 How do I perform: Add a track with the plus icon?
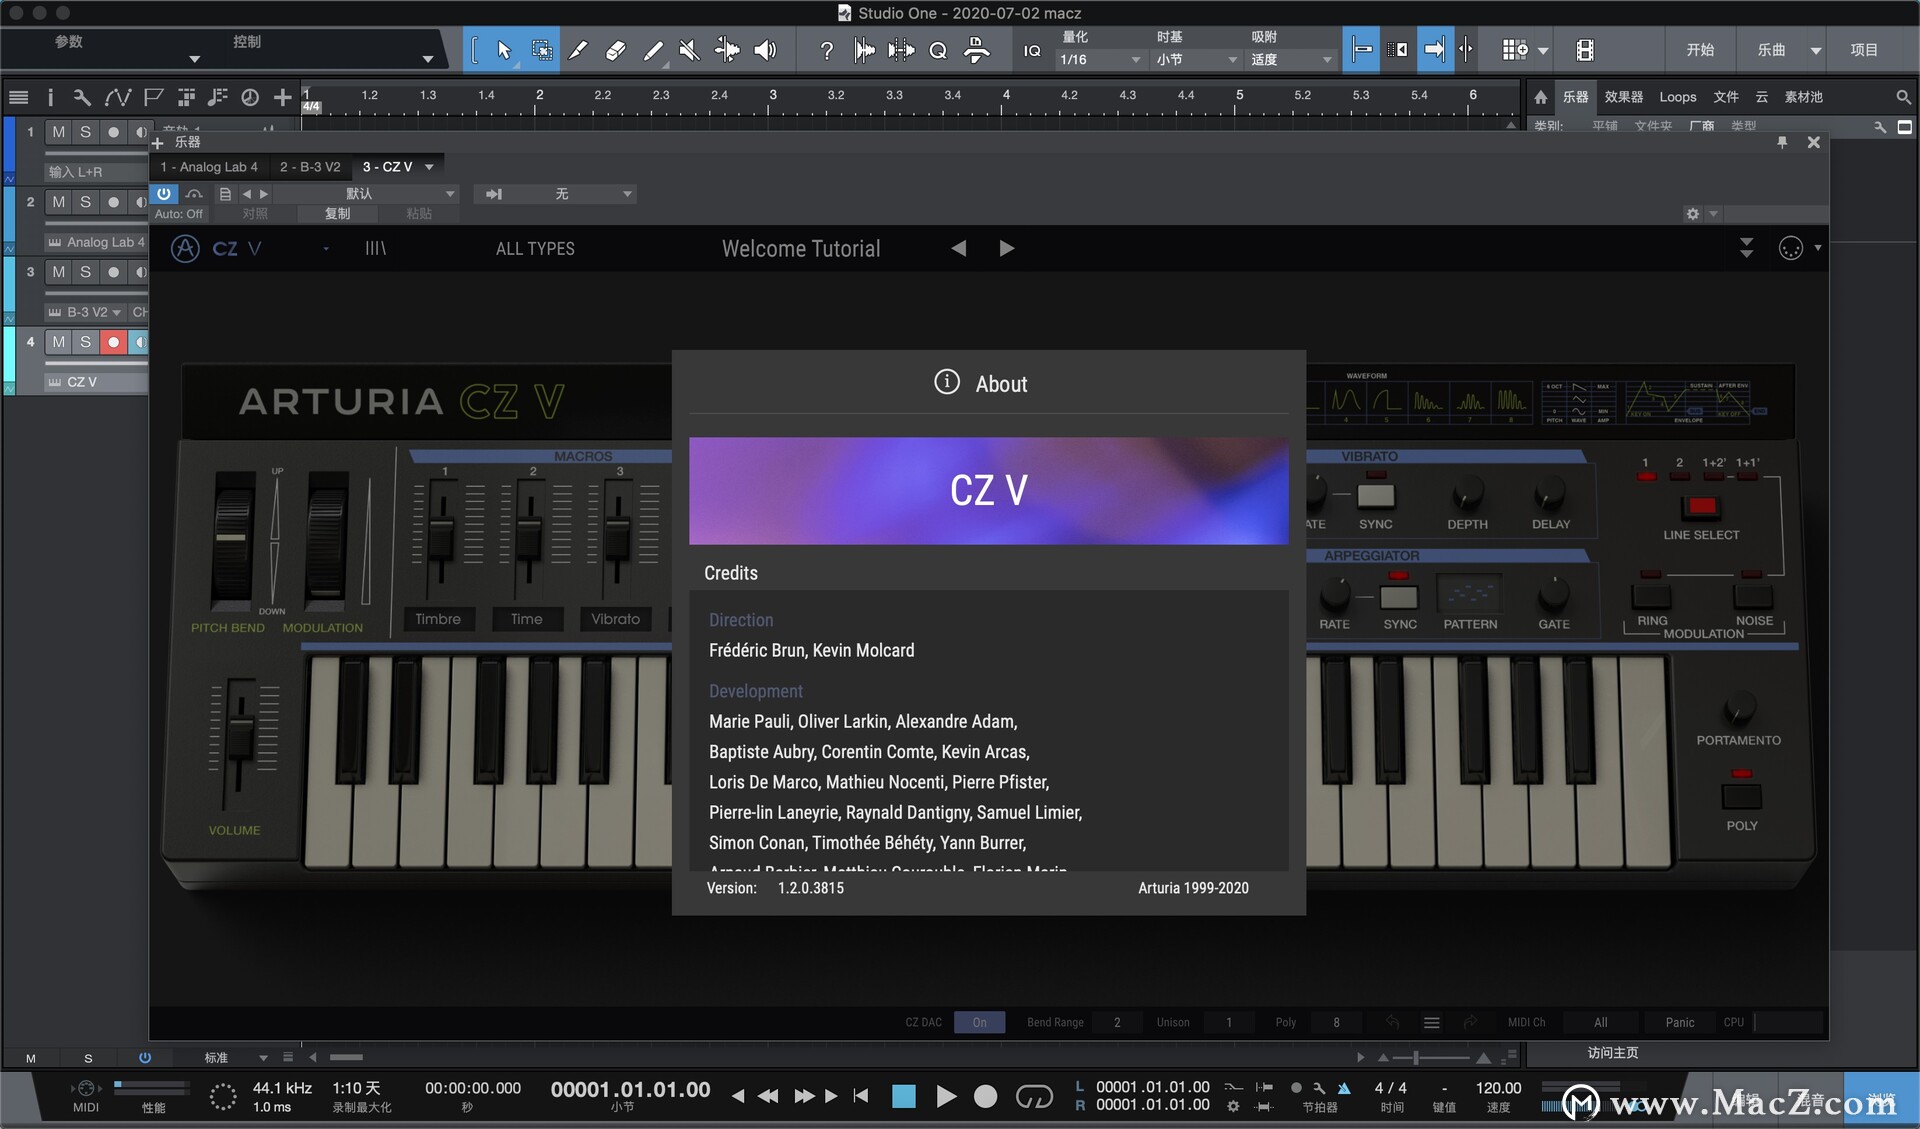(x=283, y=97)
